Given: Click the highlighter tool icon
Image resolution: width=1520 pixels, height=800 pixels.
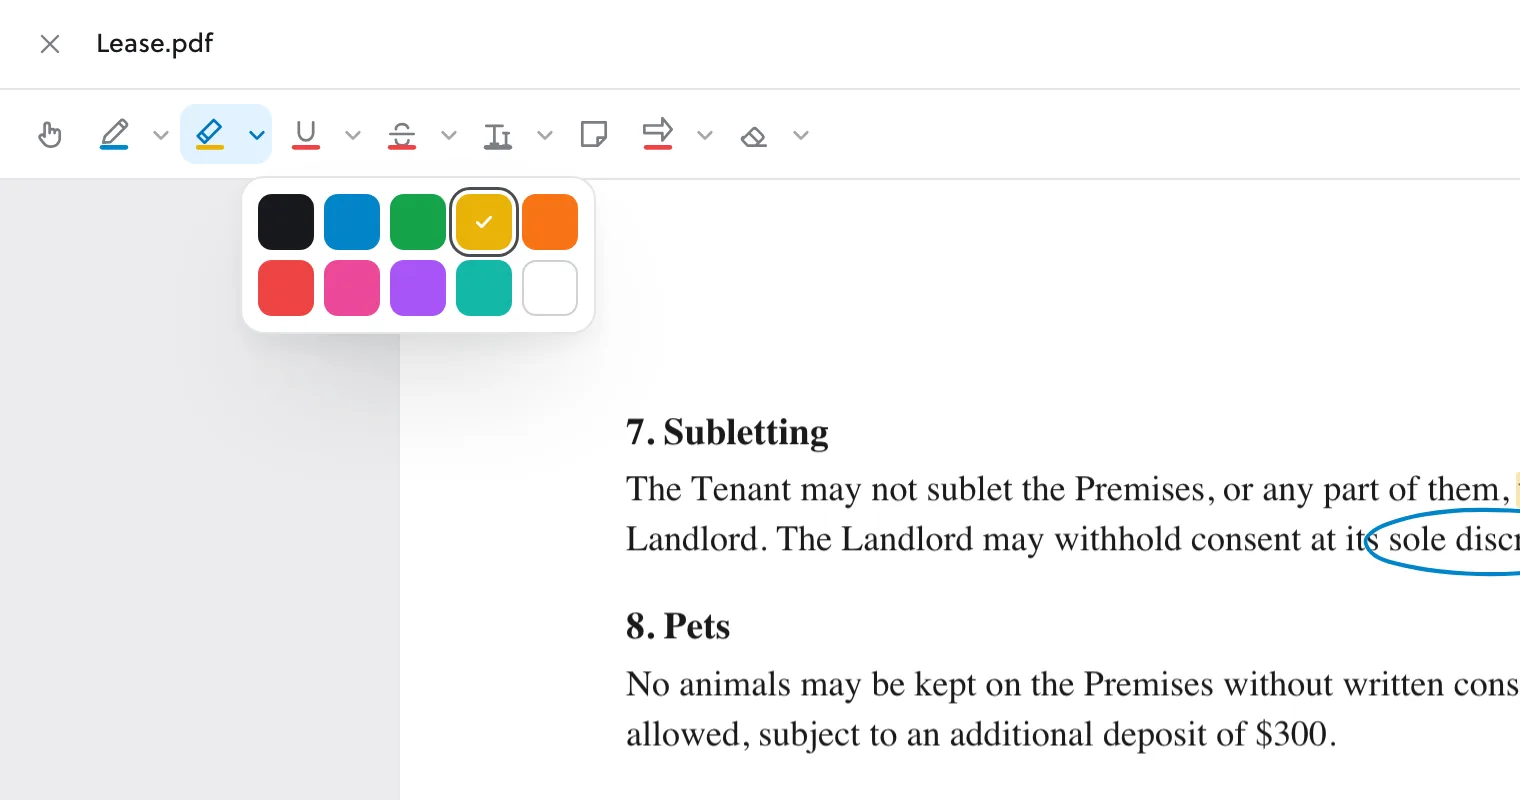Looking at the screenshot, I should 209,134.
